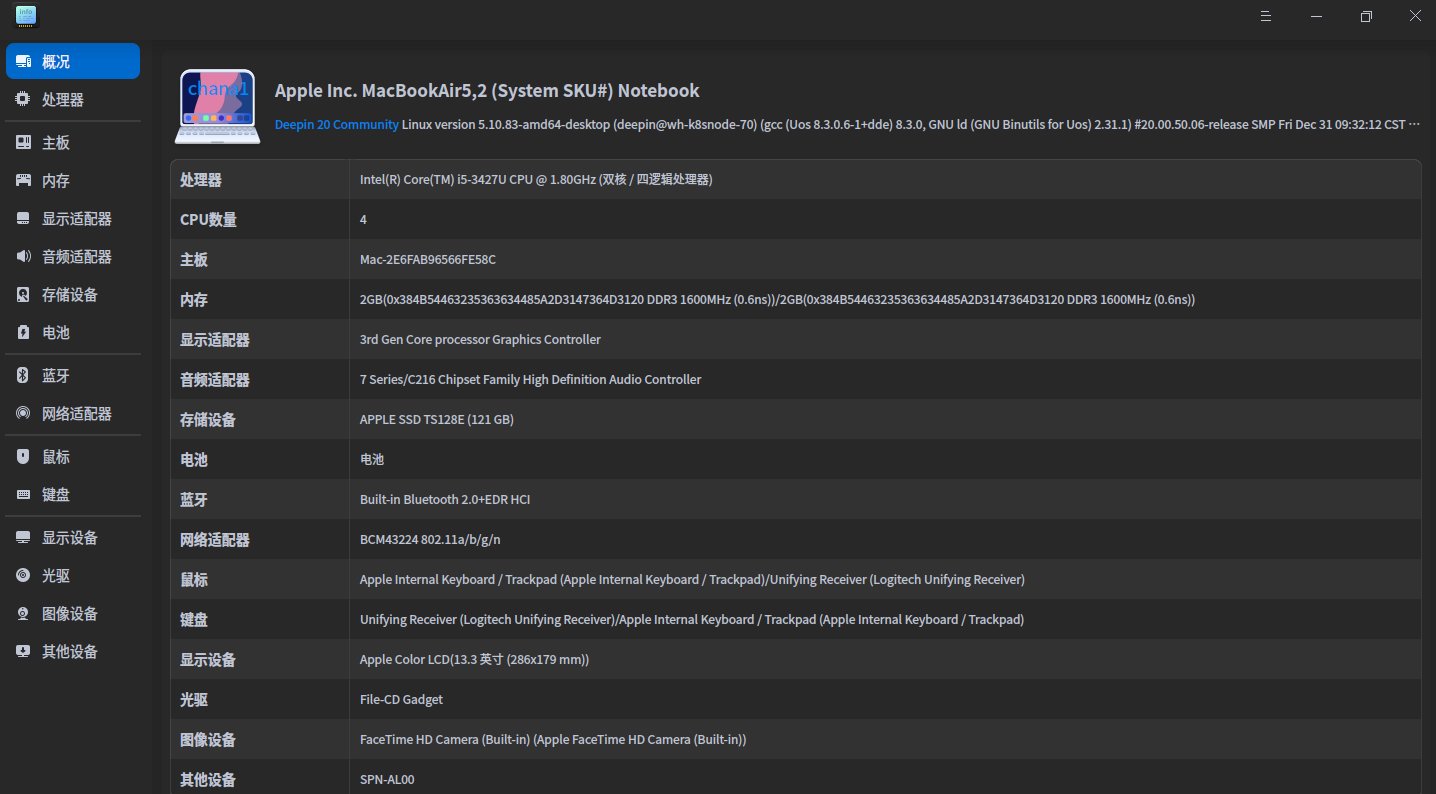Click the 处理器 CPU icon in sidebar
The image size is (1436, 794).
point(24,100)
